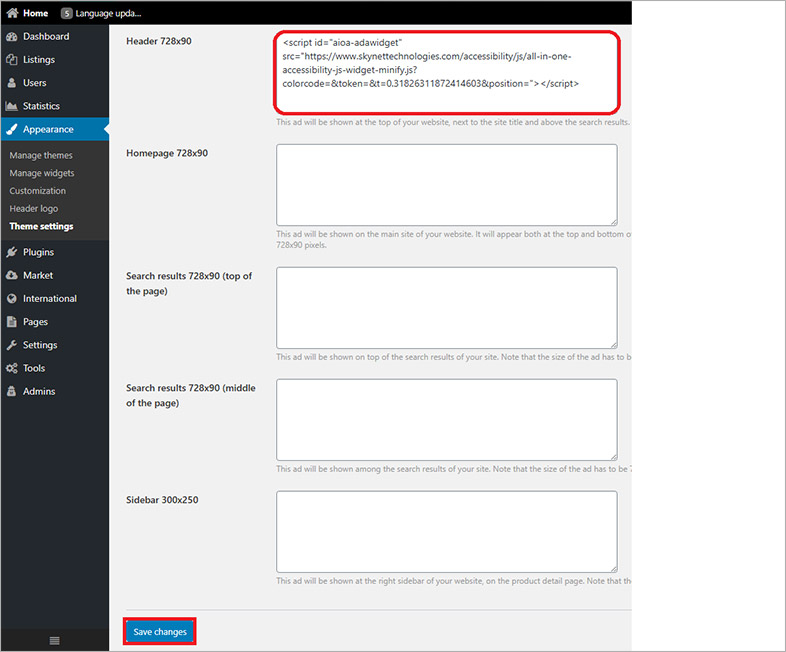Screen dimensions: 786x652
Task: Select the Header logo submenu item
Action: point(34,209)
